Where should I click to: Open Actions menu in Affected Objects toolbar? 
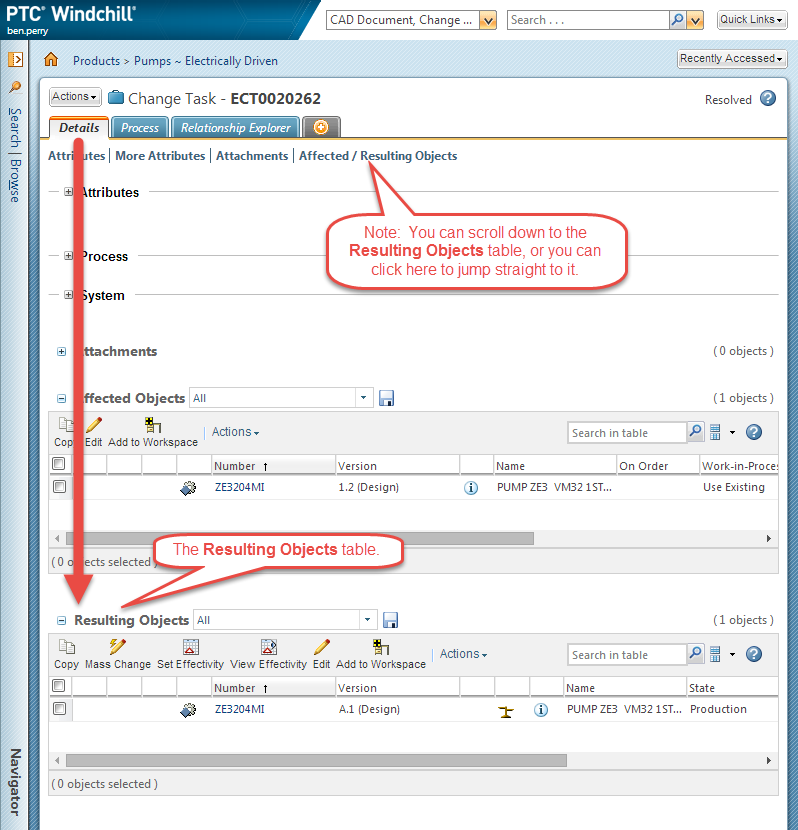tap(235, 432)
